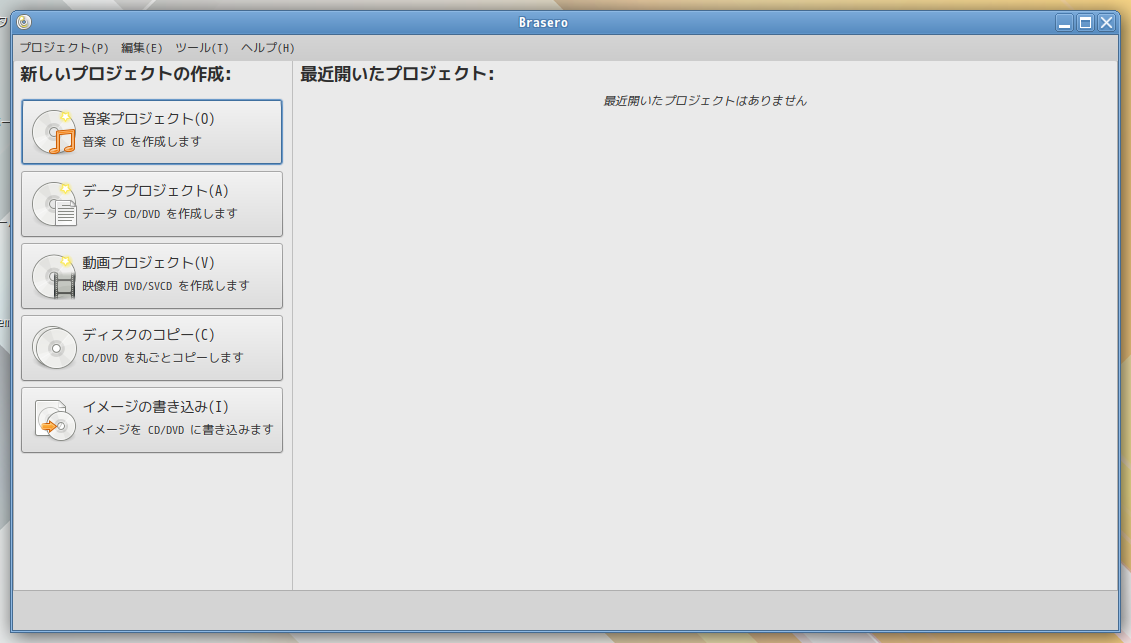This screenshot has width=1131, height=643.
Task: Open the ヘルプ(H) menu
Action: 268,48
